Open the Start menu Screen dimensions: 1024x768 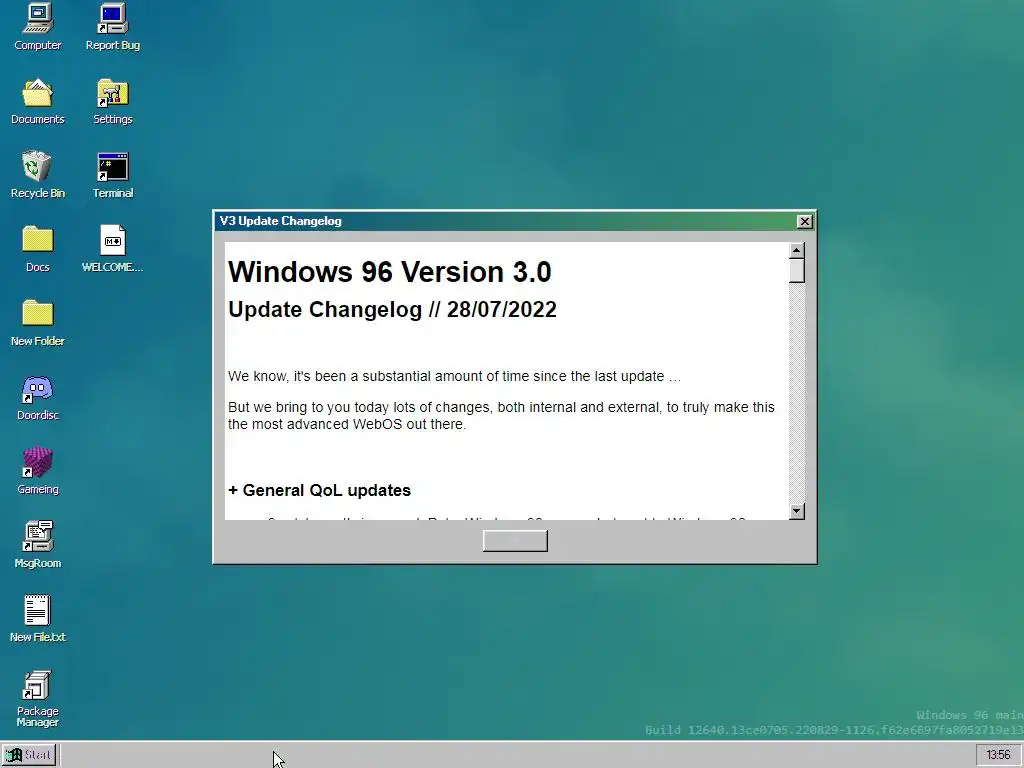tap(29, 755)
